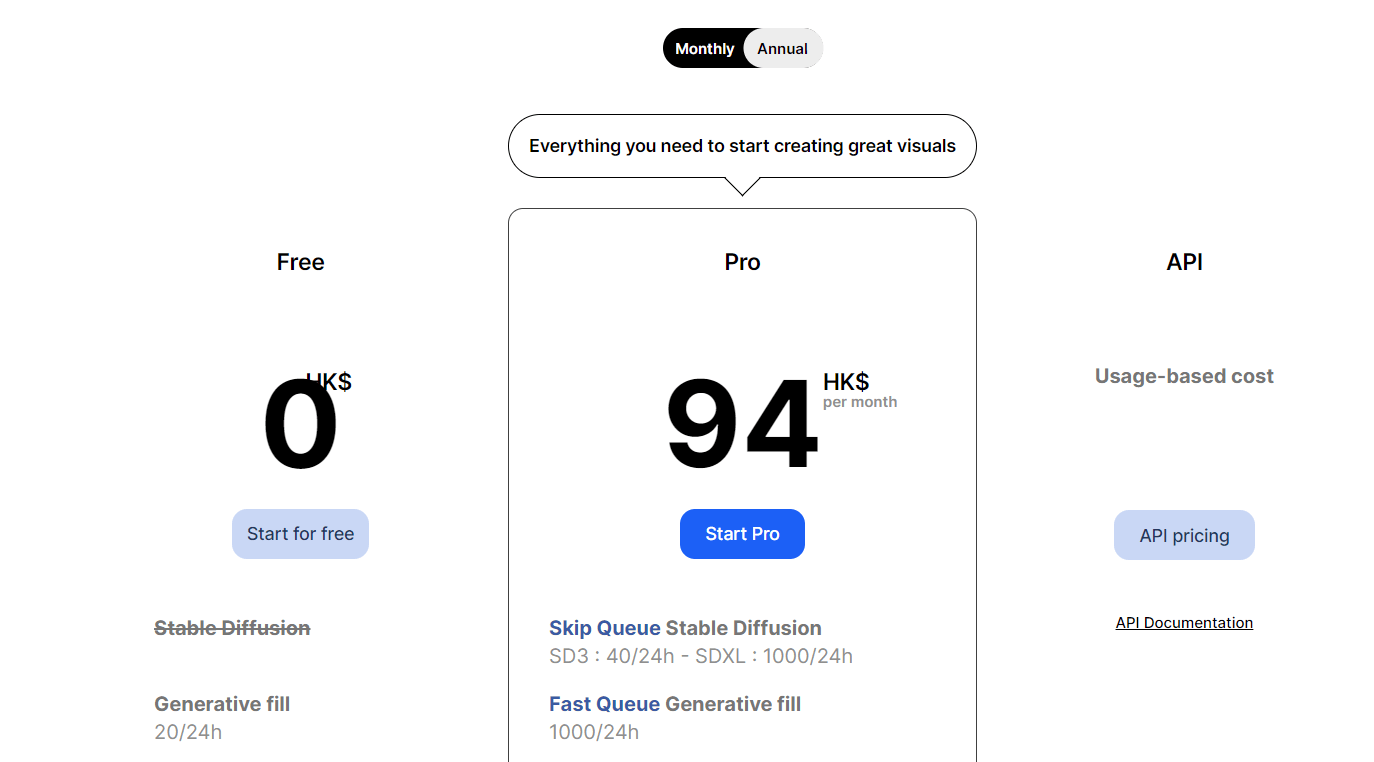Click the Start for free button
The height and width of the screenshot is (762, 1374).
(x=300, y=533)
